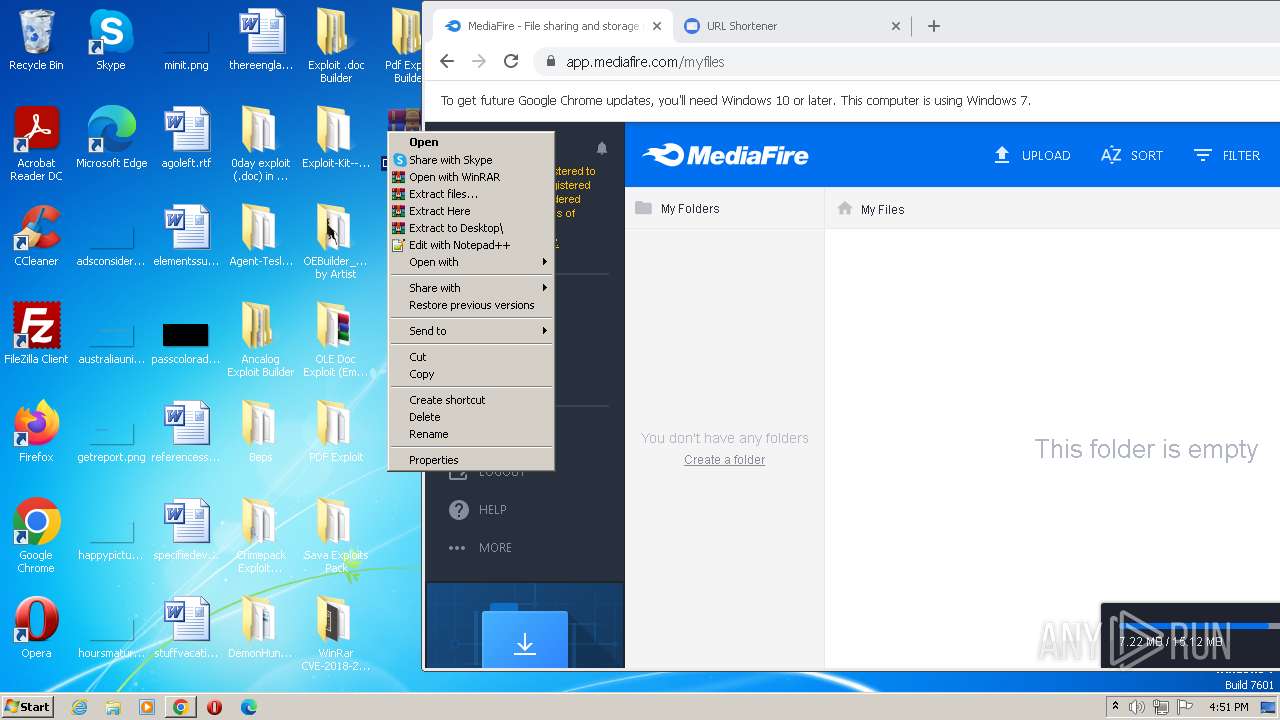Image resolution: width=1280 pixels, height=720 pixels.
Task: Expand the Send to submenu
Action: pos(471,331)
